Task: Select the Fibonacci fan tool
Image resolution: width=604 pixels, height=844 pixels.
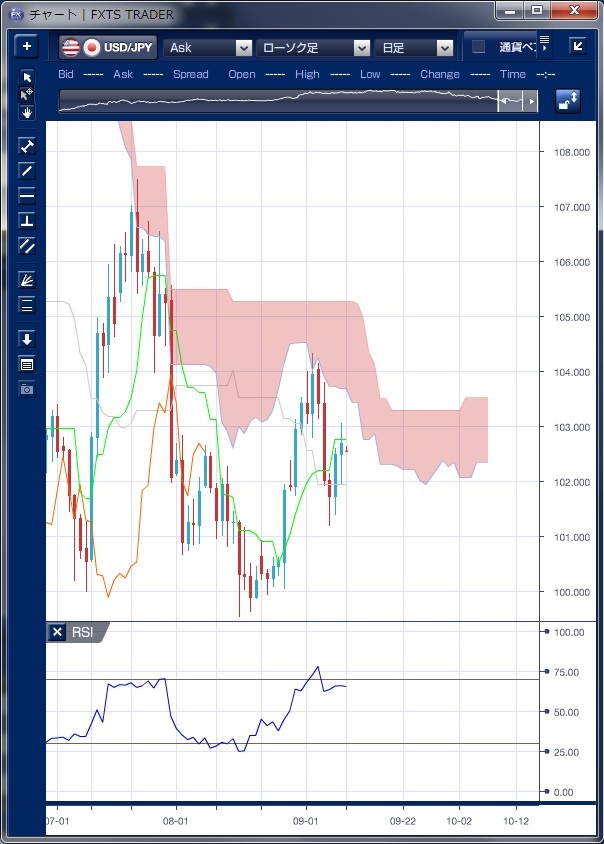Action: 27,280
